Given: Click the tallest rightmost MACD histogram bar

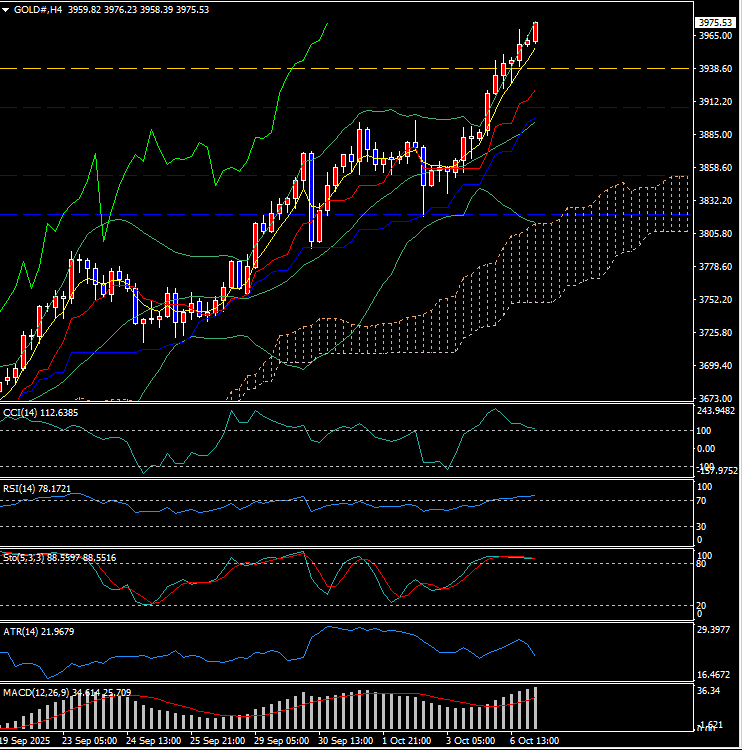Looking at the screenshot, I should tap(536, 707).
